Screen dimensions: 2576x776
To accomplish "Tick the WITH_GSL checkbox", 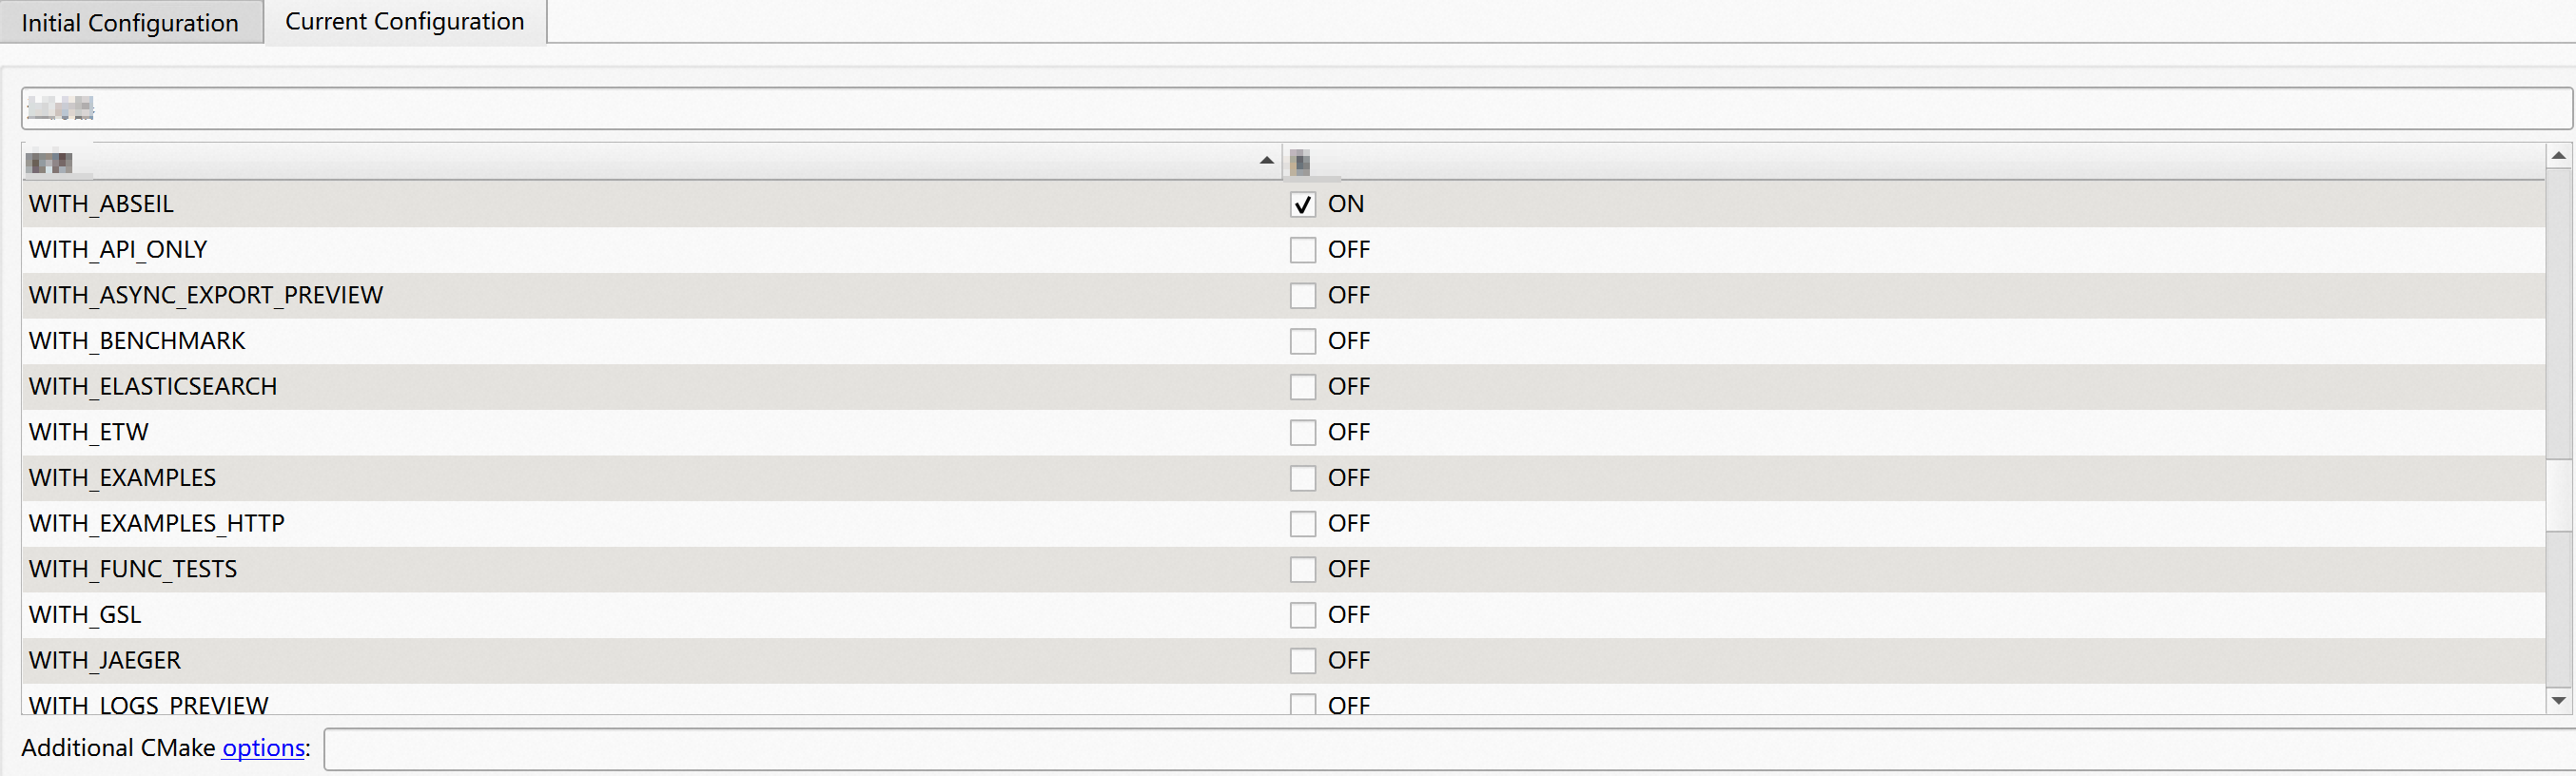I will pyautogui.click(x=1302, y=616).
